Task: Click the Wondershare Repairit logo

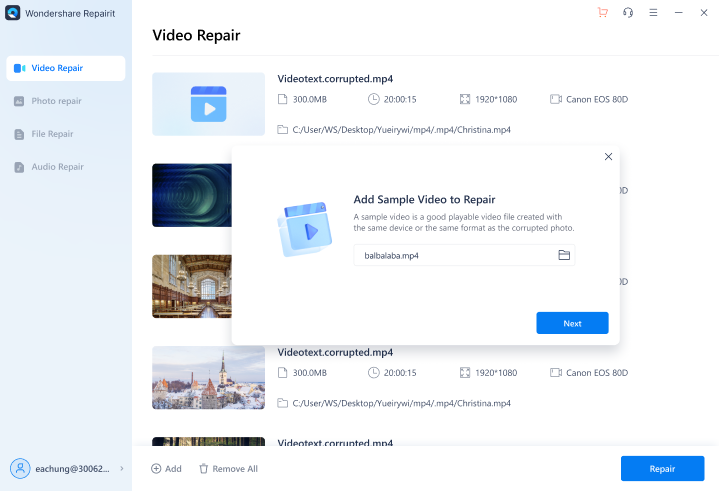Action: tap(12, 13)
